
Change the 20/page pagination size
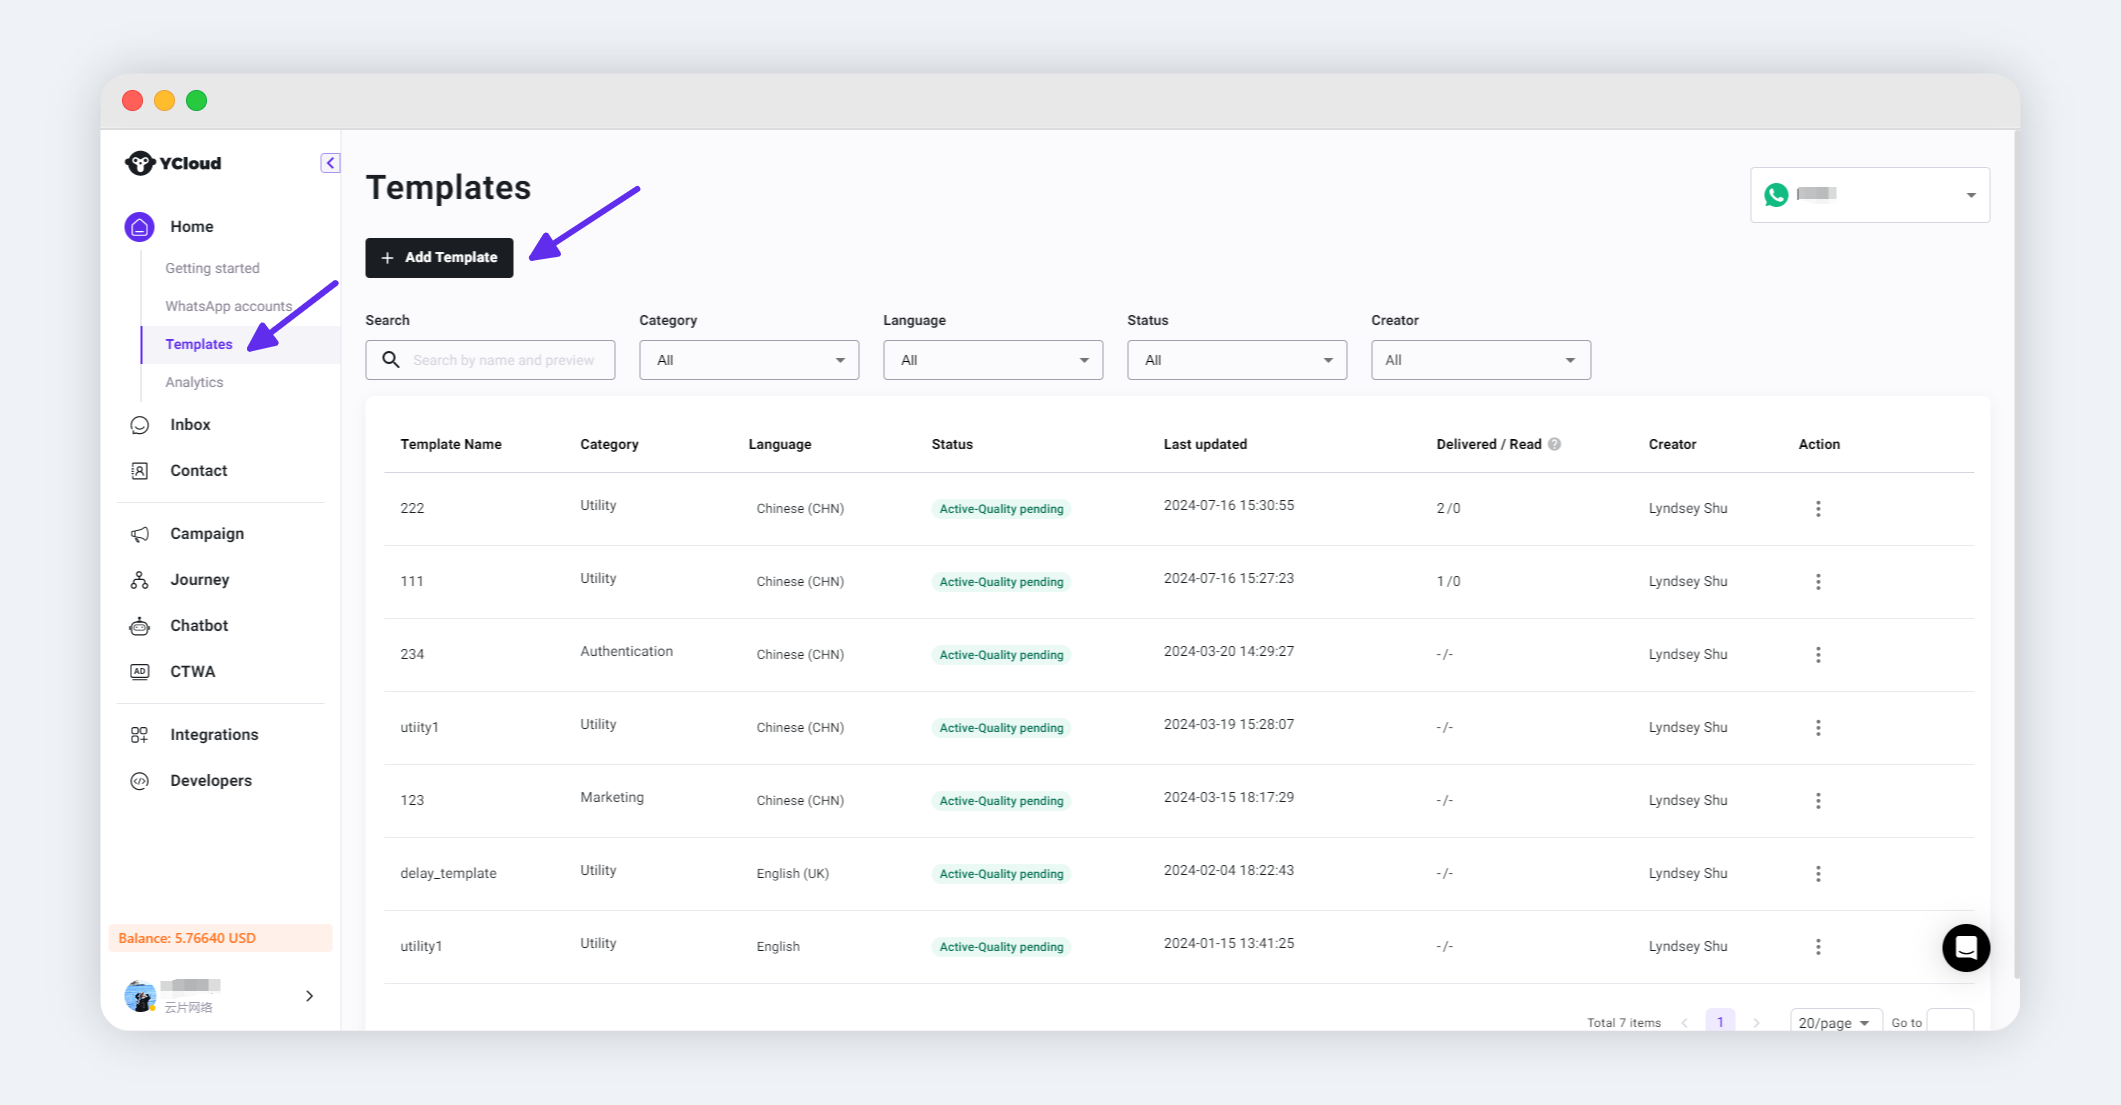[x=1834, y=1022]
